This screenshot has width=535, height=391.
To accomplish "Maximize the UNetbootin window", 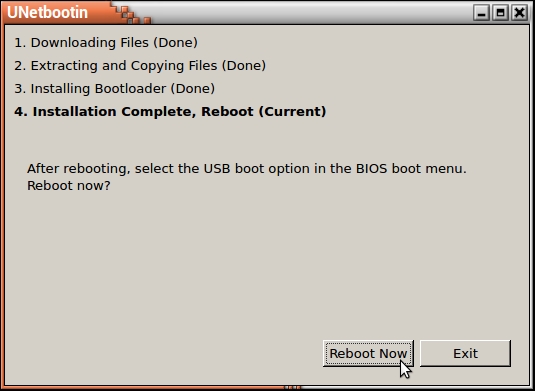I will pos(500,13).
